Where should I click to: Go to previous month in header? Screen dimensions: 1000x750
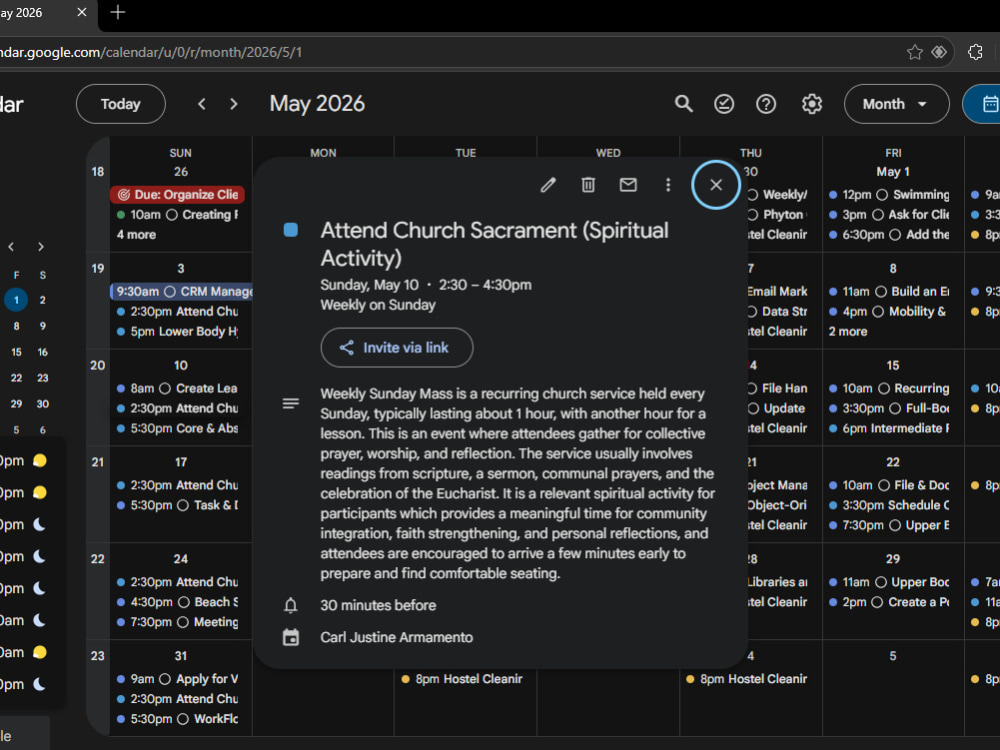202,104
